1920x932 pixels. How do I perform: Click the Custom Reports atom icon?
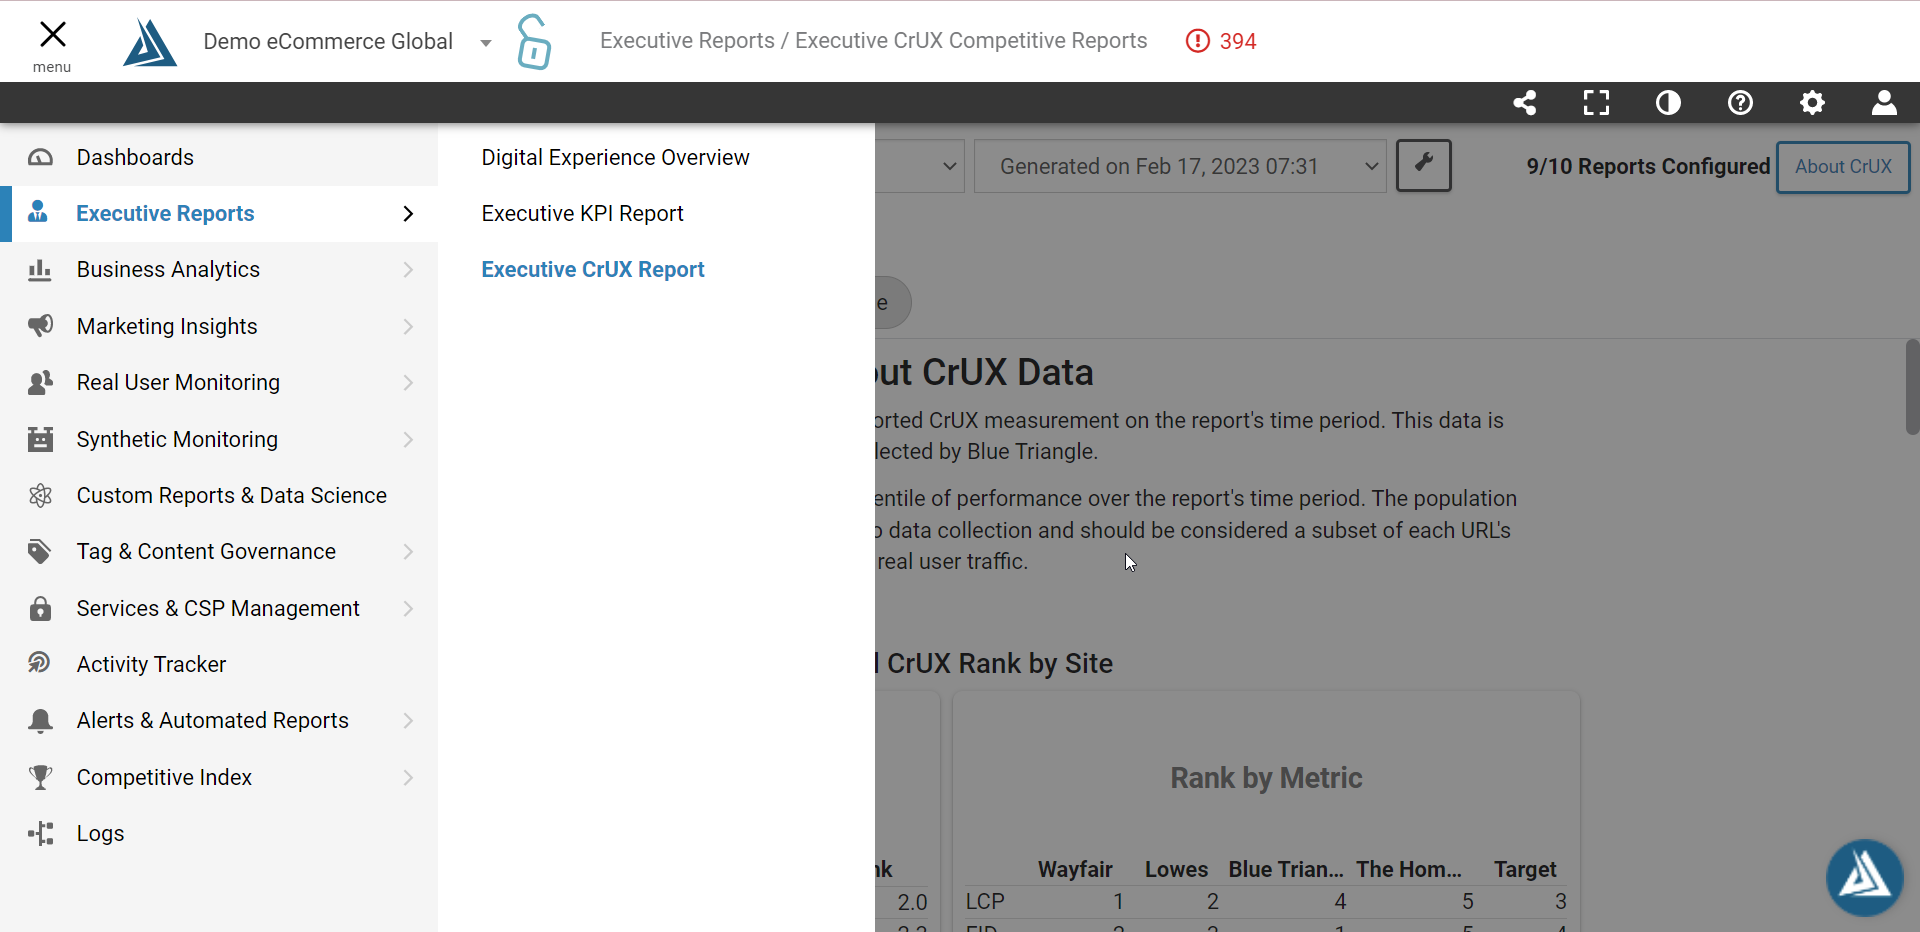point(40,495)
